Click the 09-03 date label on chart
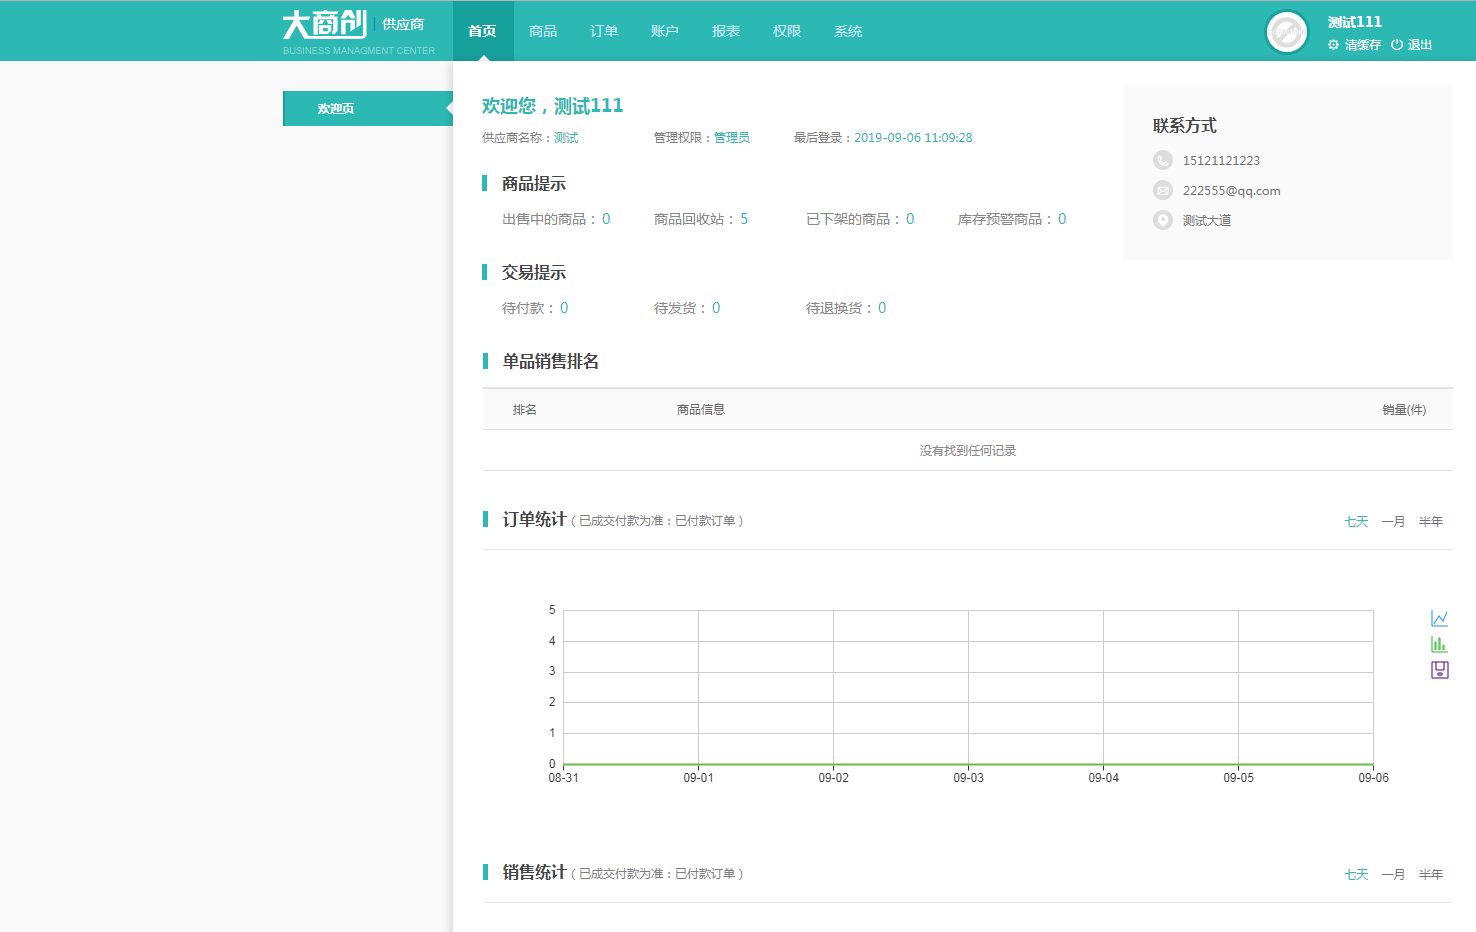Viewport: 1476px width, 932px height. (968, 778)
